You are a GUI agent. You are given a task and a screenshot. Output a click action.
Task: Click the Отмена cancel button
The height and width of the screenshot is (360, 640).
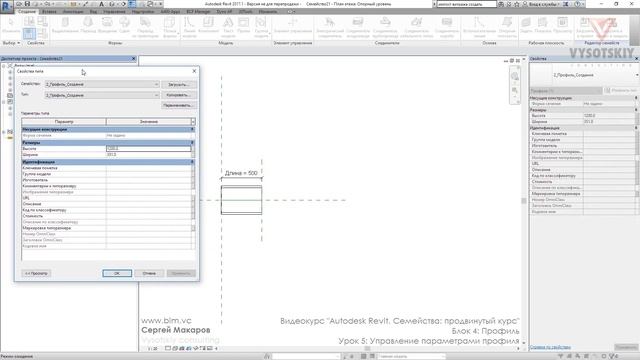(x=149, y=273)
